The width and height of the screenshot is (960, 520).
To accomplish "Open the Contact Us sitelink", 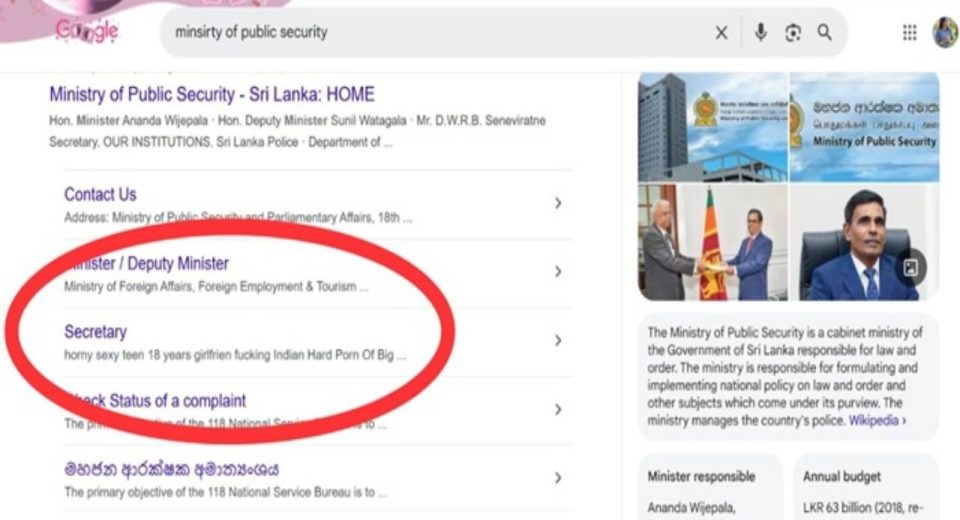I will [100, 194].
